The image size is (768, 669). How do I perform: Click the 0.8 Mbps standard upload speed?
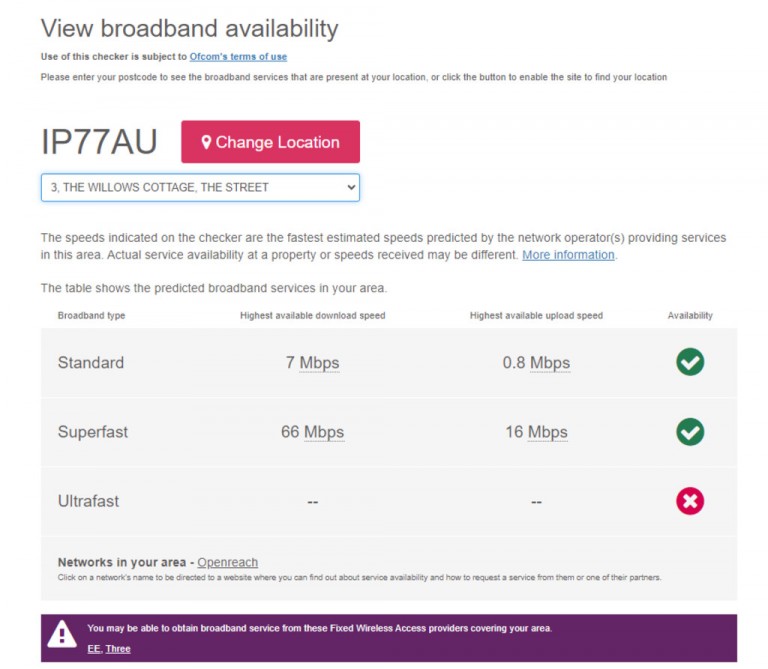tap(536, 363)
